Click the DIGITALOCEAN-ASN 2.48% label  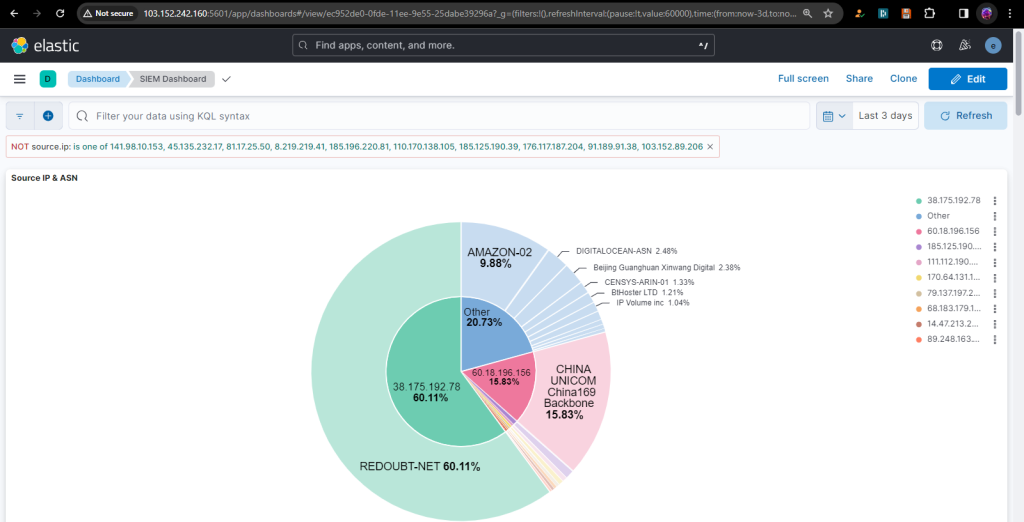[x=626, y=251]
